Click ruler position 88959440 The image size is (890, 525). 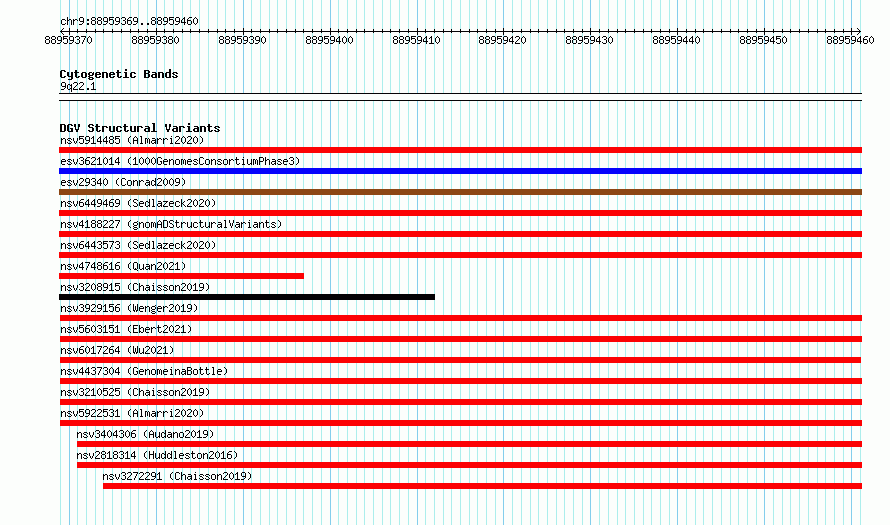pyautogui.click(x=676, y=40)
